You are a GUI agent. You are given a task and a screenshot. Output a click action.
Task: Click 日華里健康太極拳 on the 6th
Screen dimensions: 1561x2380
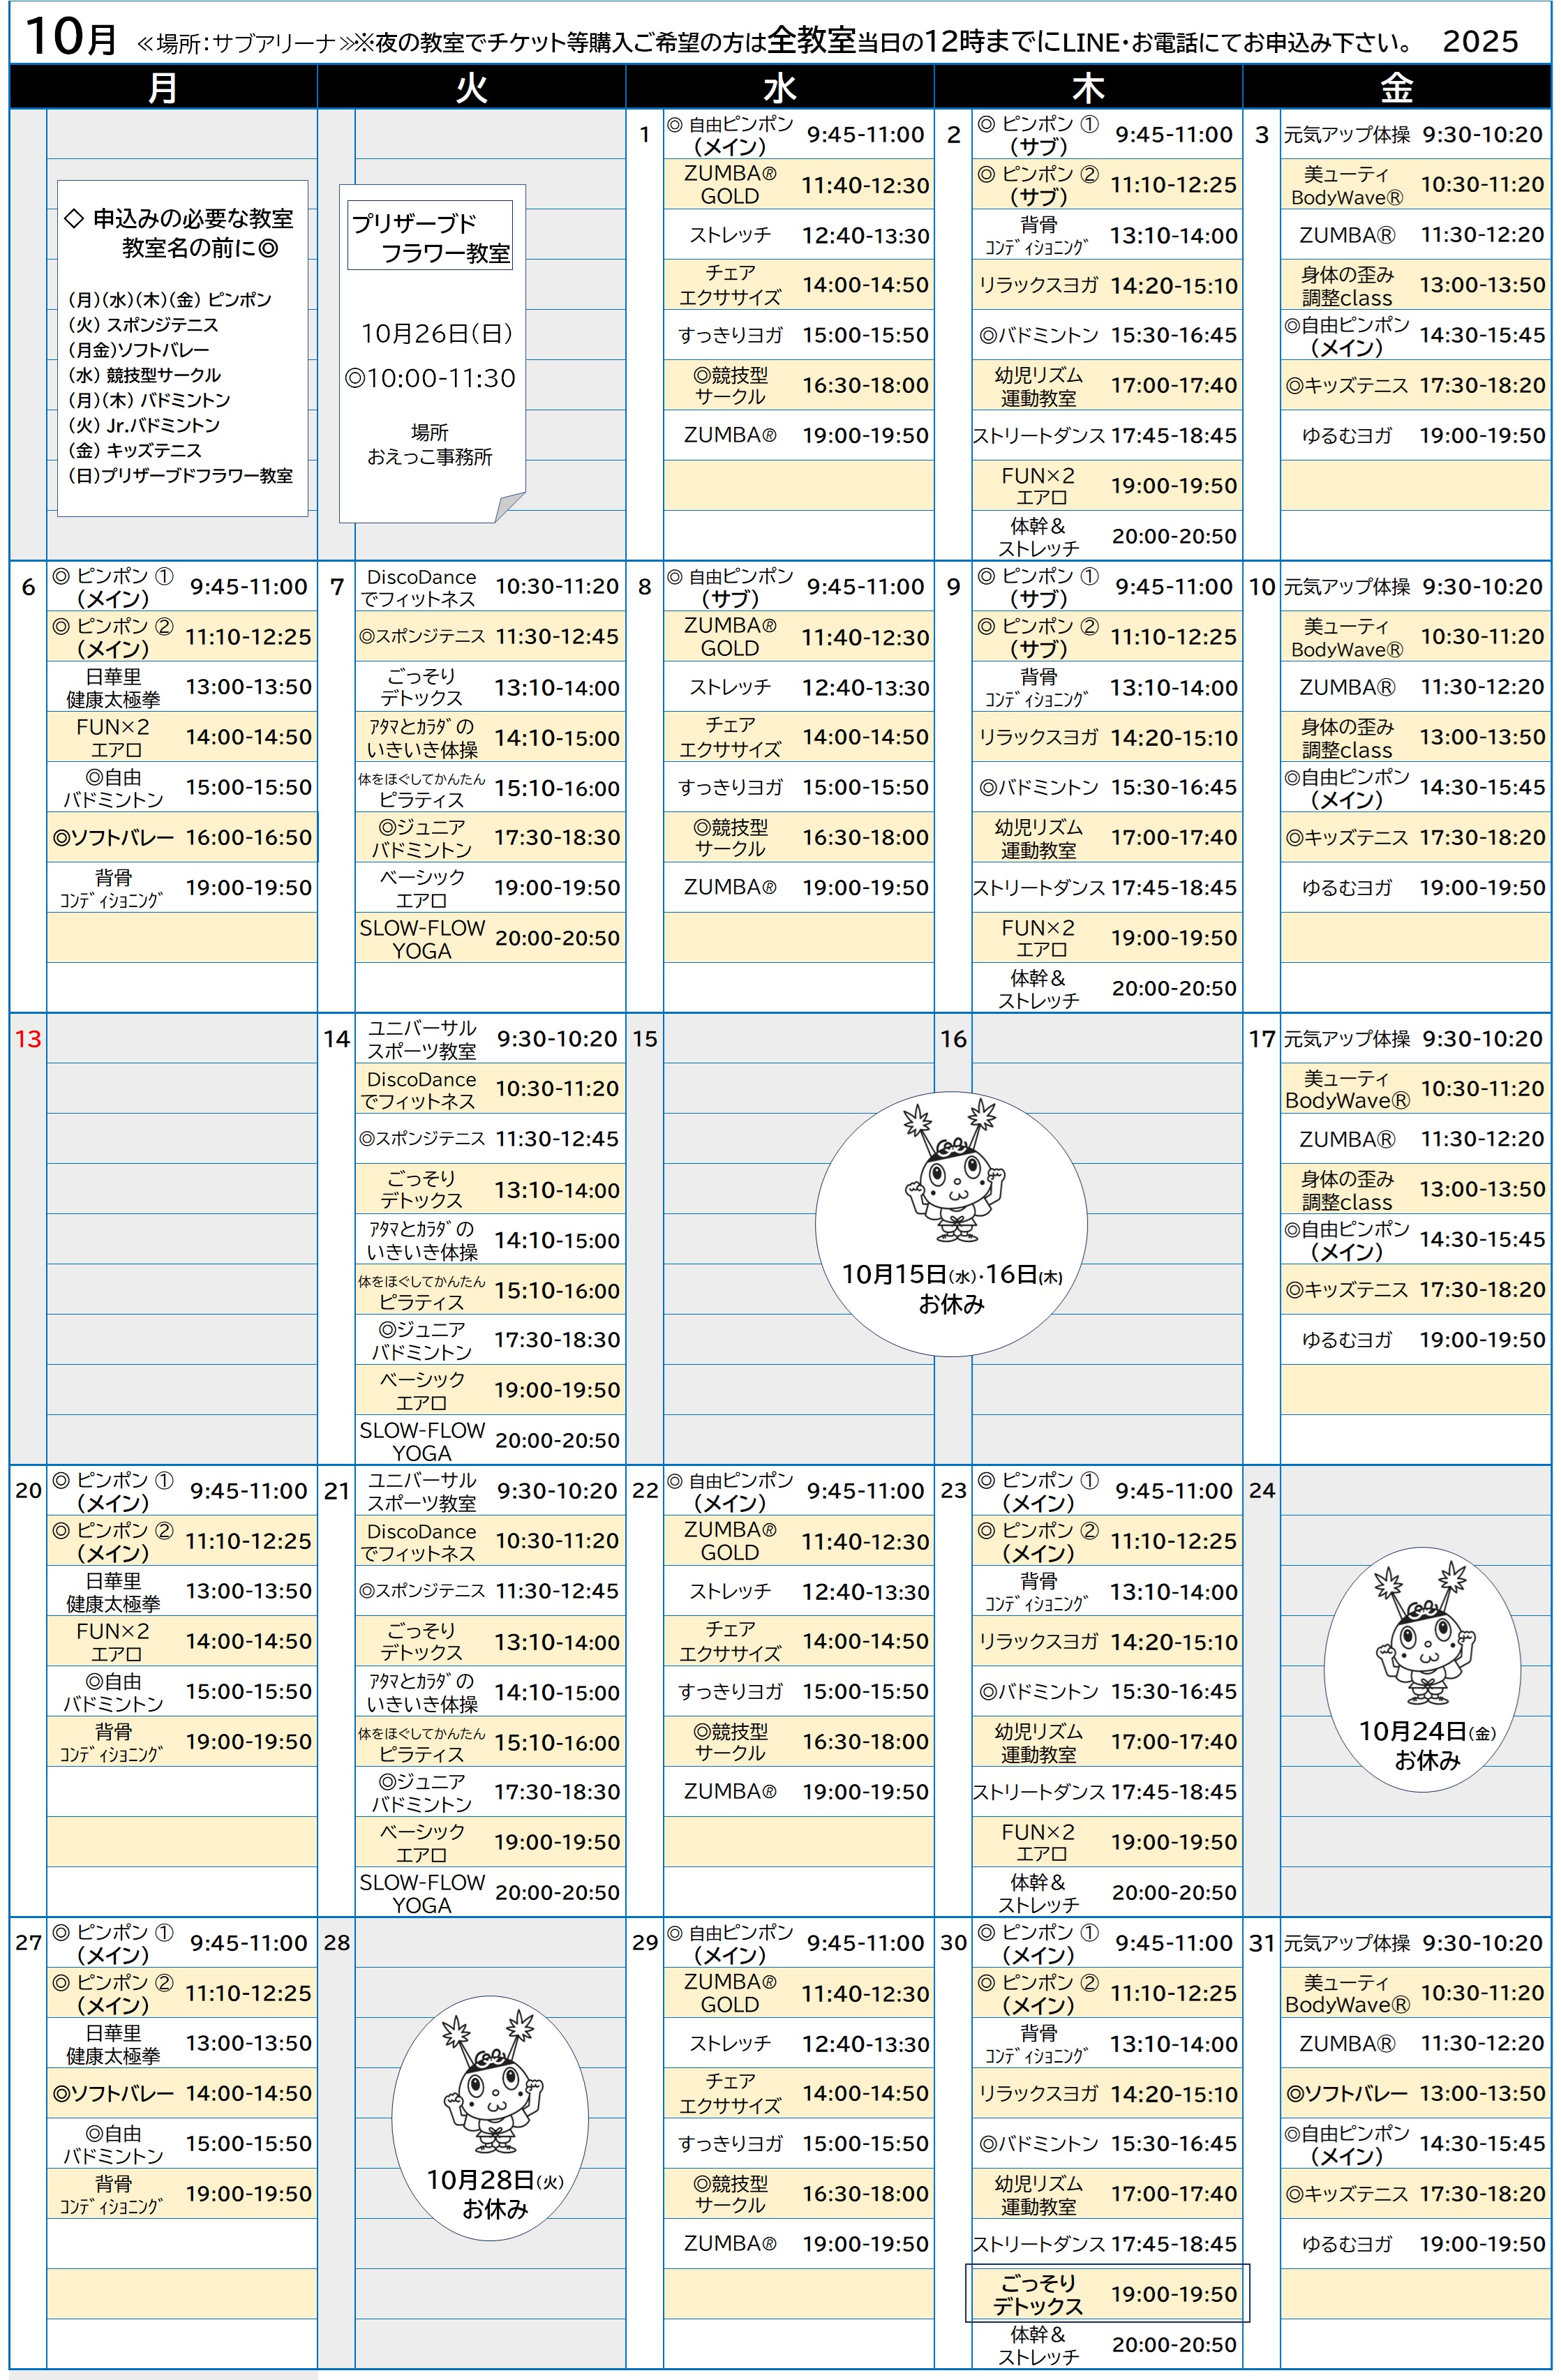coord(113,687)
